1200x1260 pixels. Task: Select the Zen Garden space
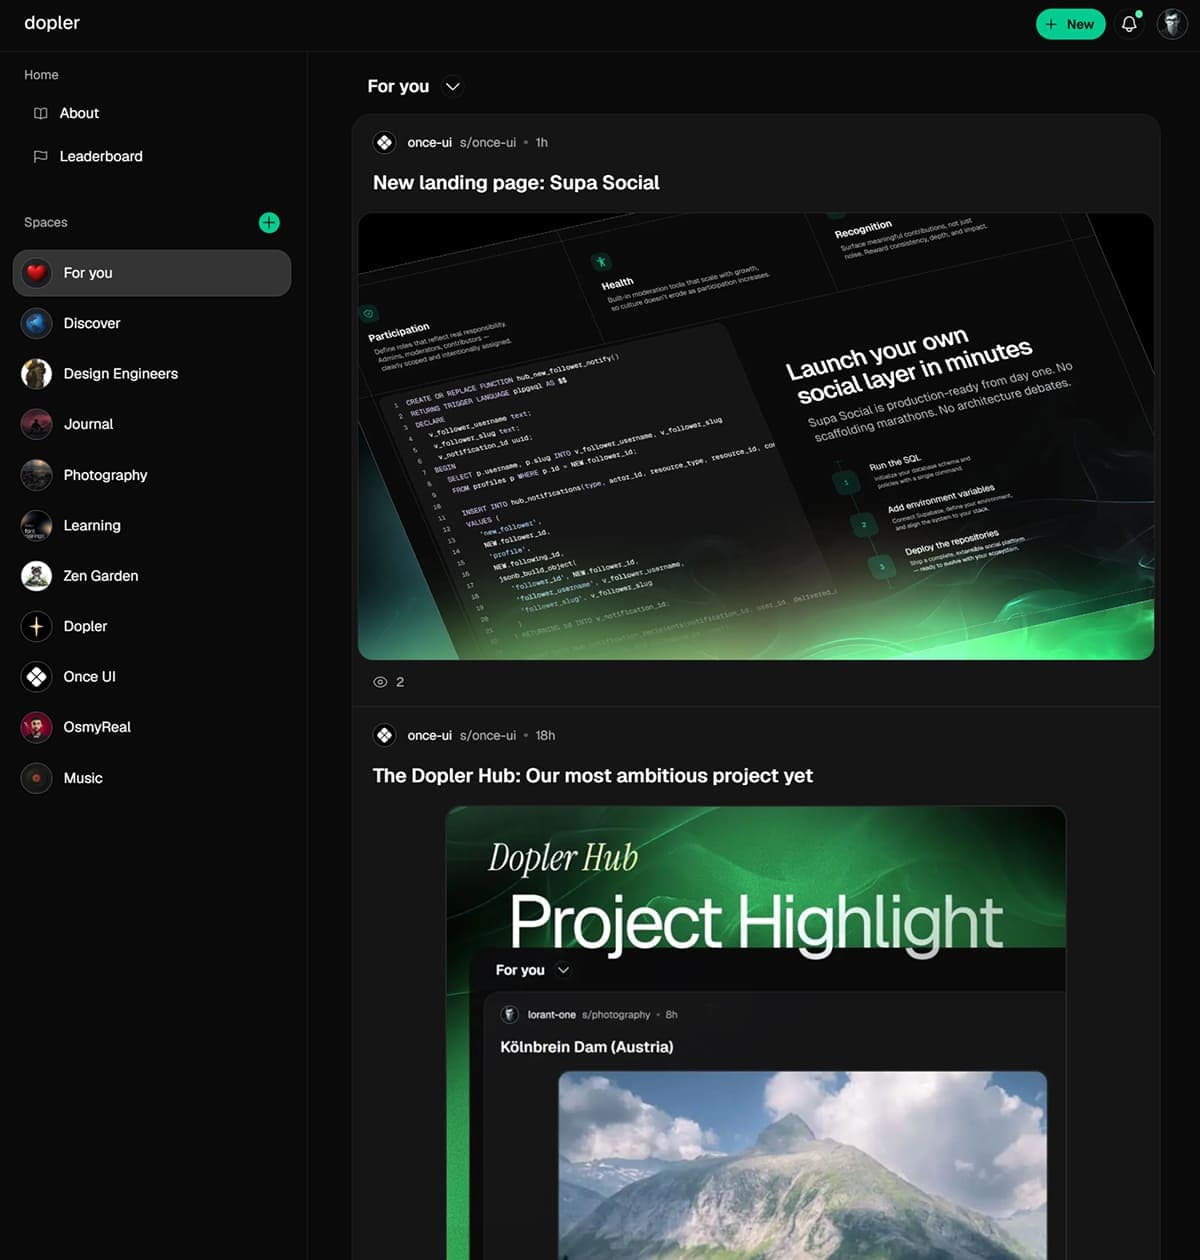tap(100, 576)
